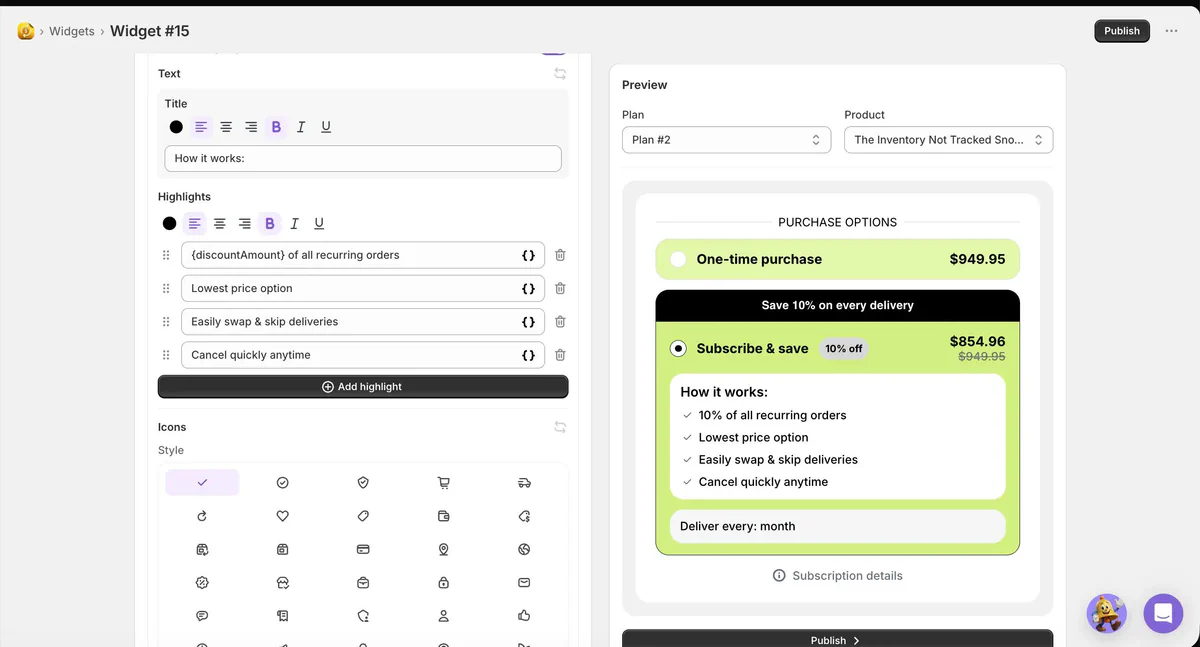Center-align the Title text
1200x647 pixels.
tap(226, 127)
